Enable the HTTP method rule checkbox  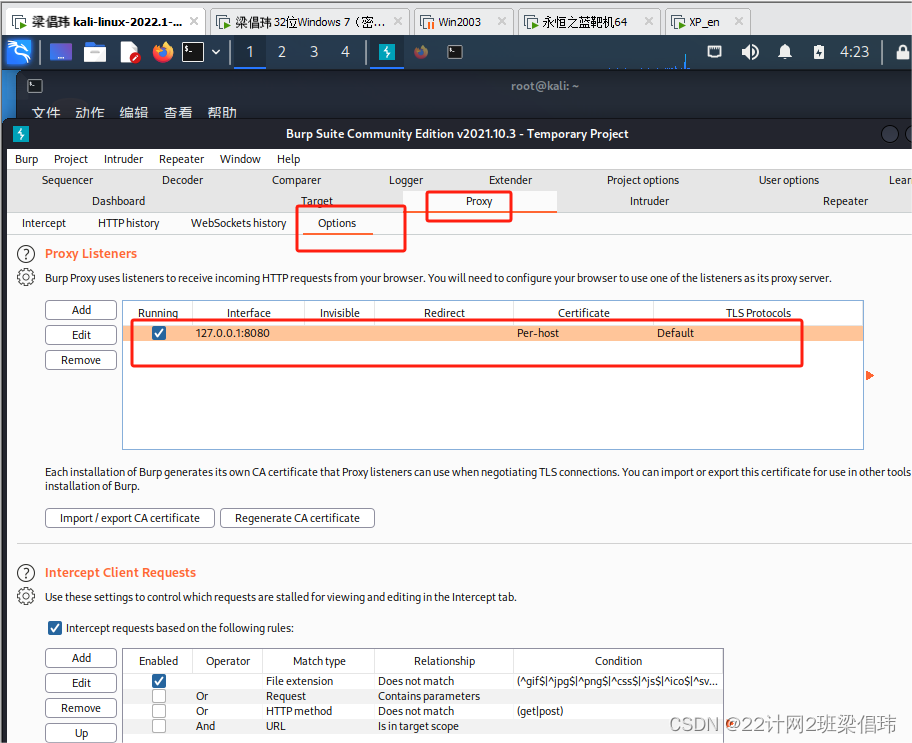159,711
